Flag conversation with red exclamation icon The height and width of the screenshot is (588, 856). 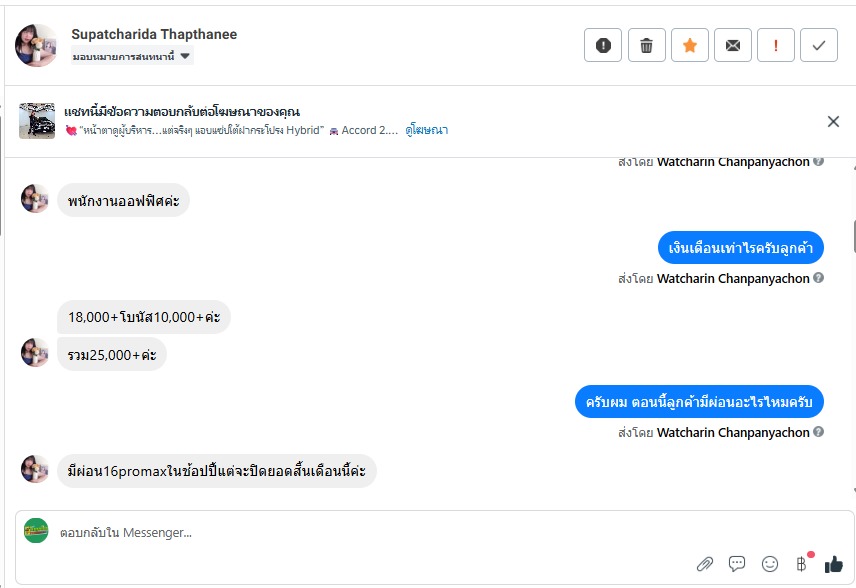pyautogui.click(x=776, y=45)
